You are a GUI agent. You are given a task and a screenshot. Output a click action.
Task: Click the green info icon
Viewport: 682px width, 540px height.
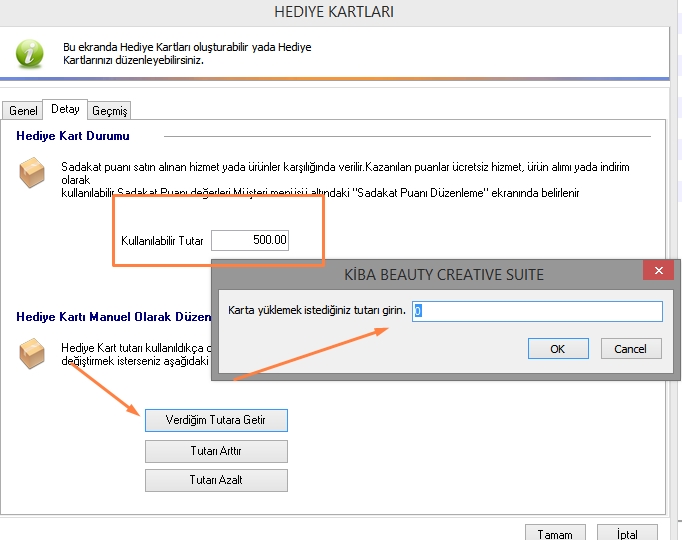(x=30, y=54)
